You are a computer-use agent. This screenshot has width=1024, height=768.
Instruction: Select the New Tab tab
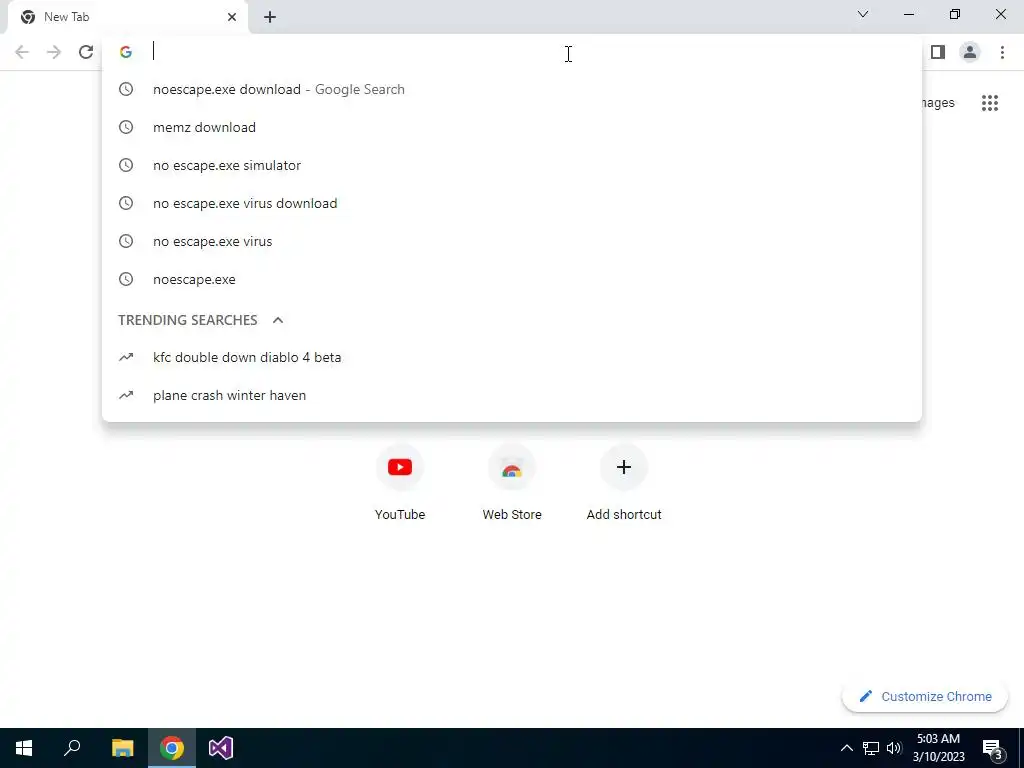tap(127, 17)
